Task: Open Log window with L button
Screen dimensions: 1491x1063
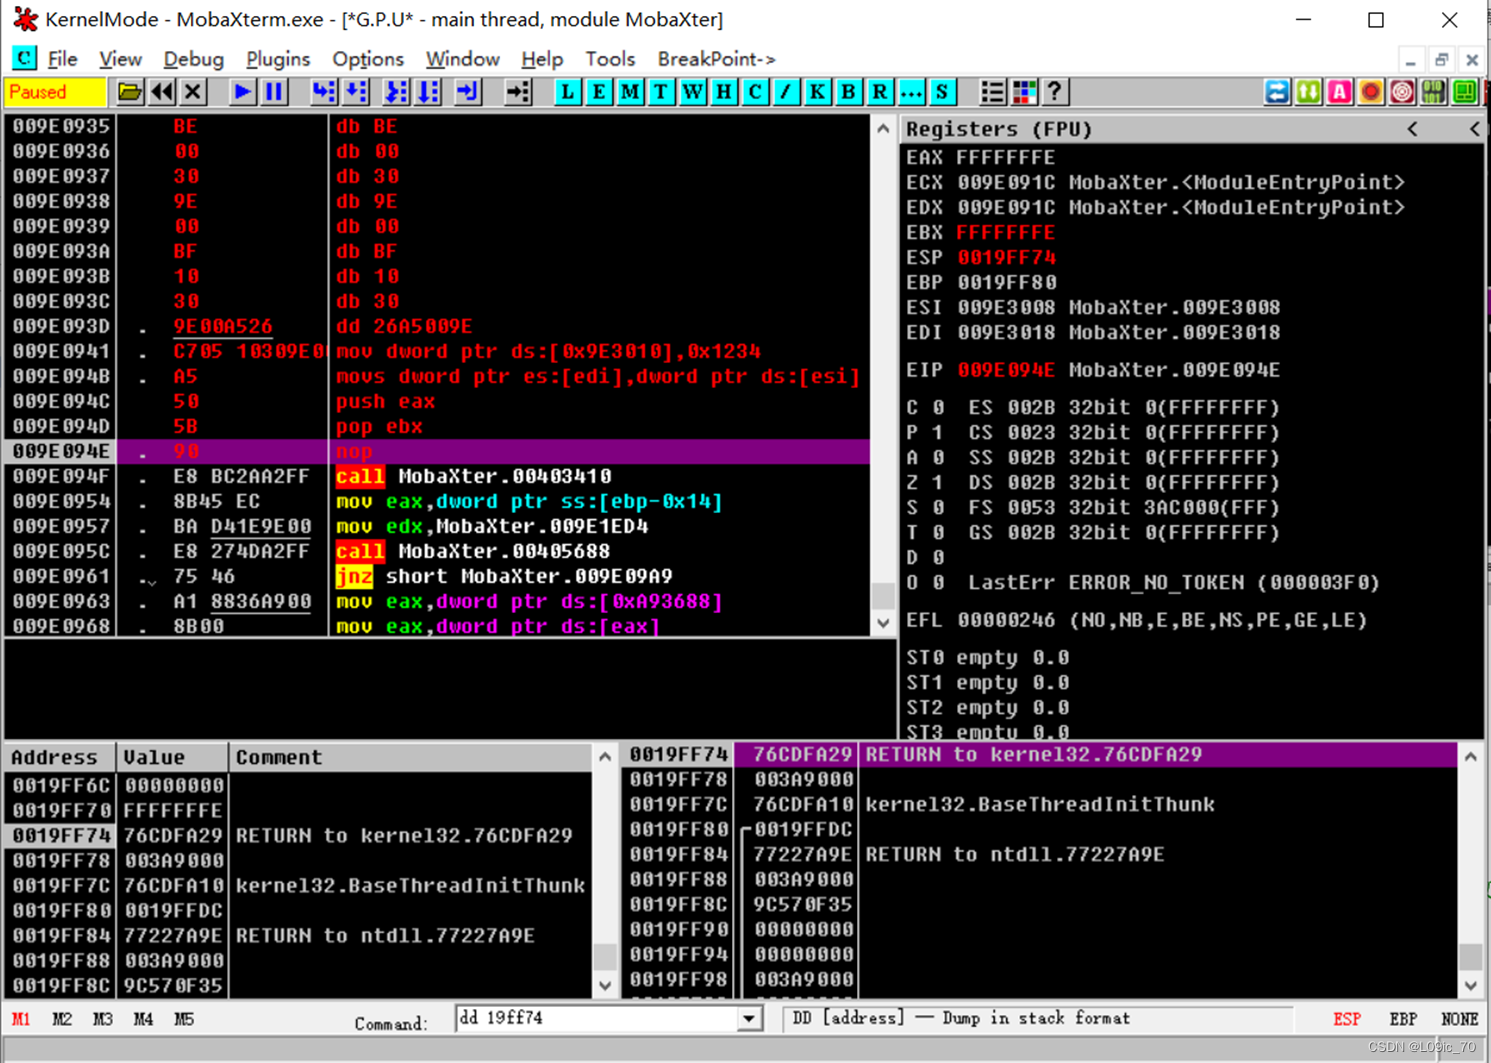Action: (x=568, y=92)
